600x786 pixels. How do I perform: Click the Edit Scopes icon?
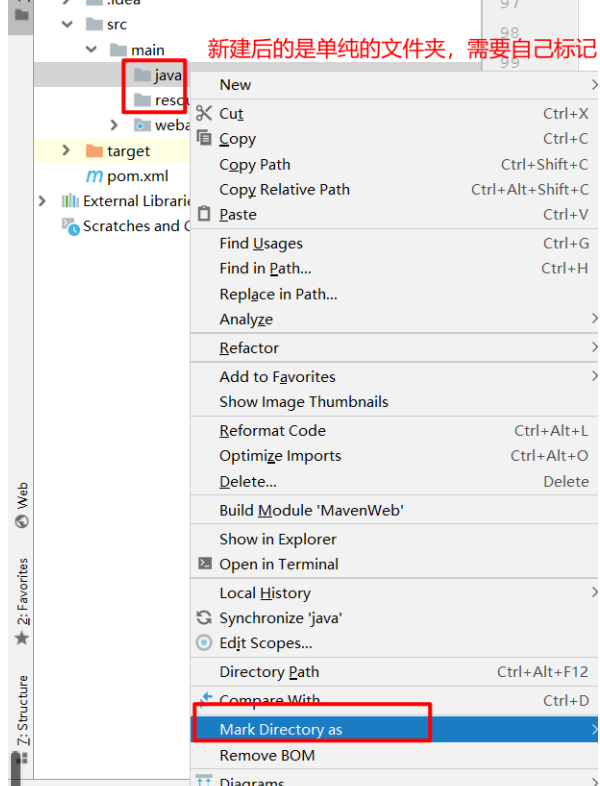tap(204, 643)
